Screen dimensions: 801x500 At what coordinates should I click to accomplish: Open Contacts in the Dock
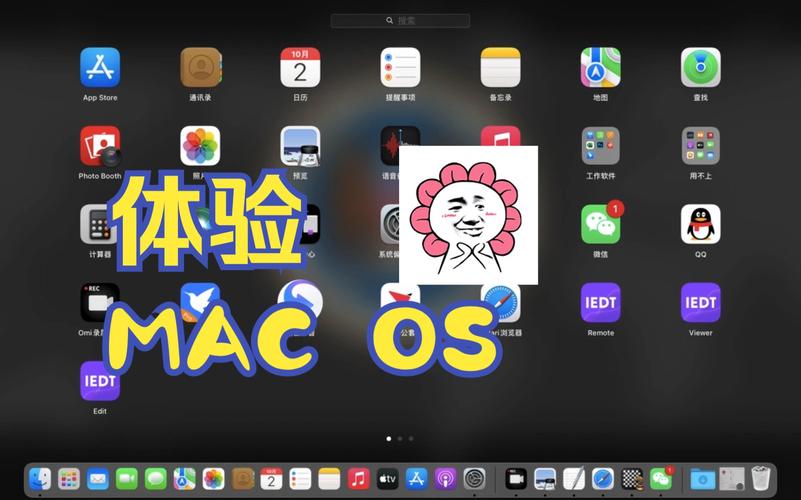click(x=243, y=479)
